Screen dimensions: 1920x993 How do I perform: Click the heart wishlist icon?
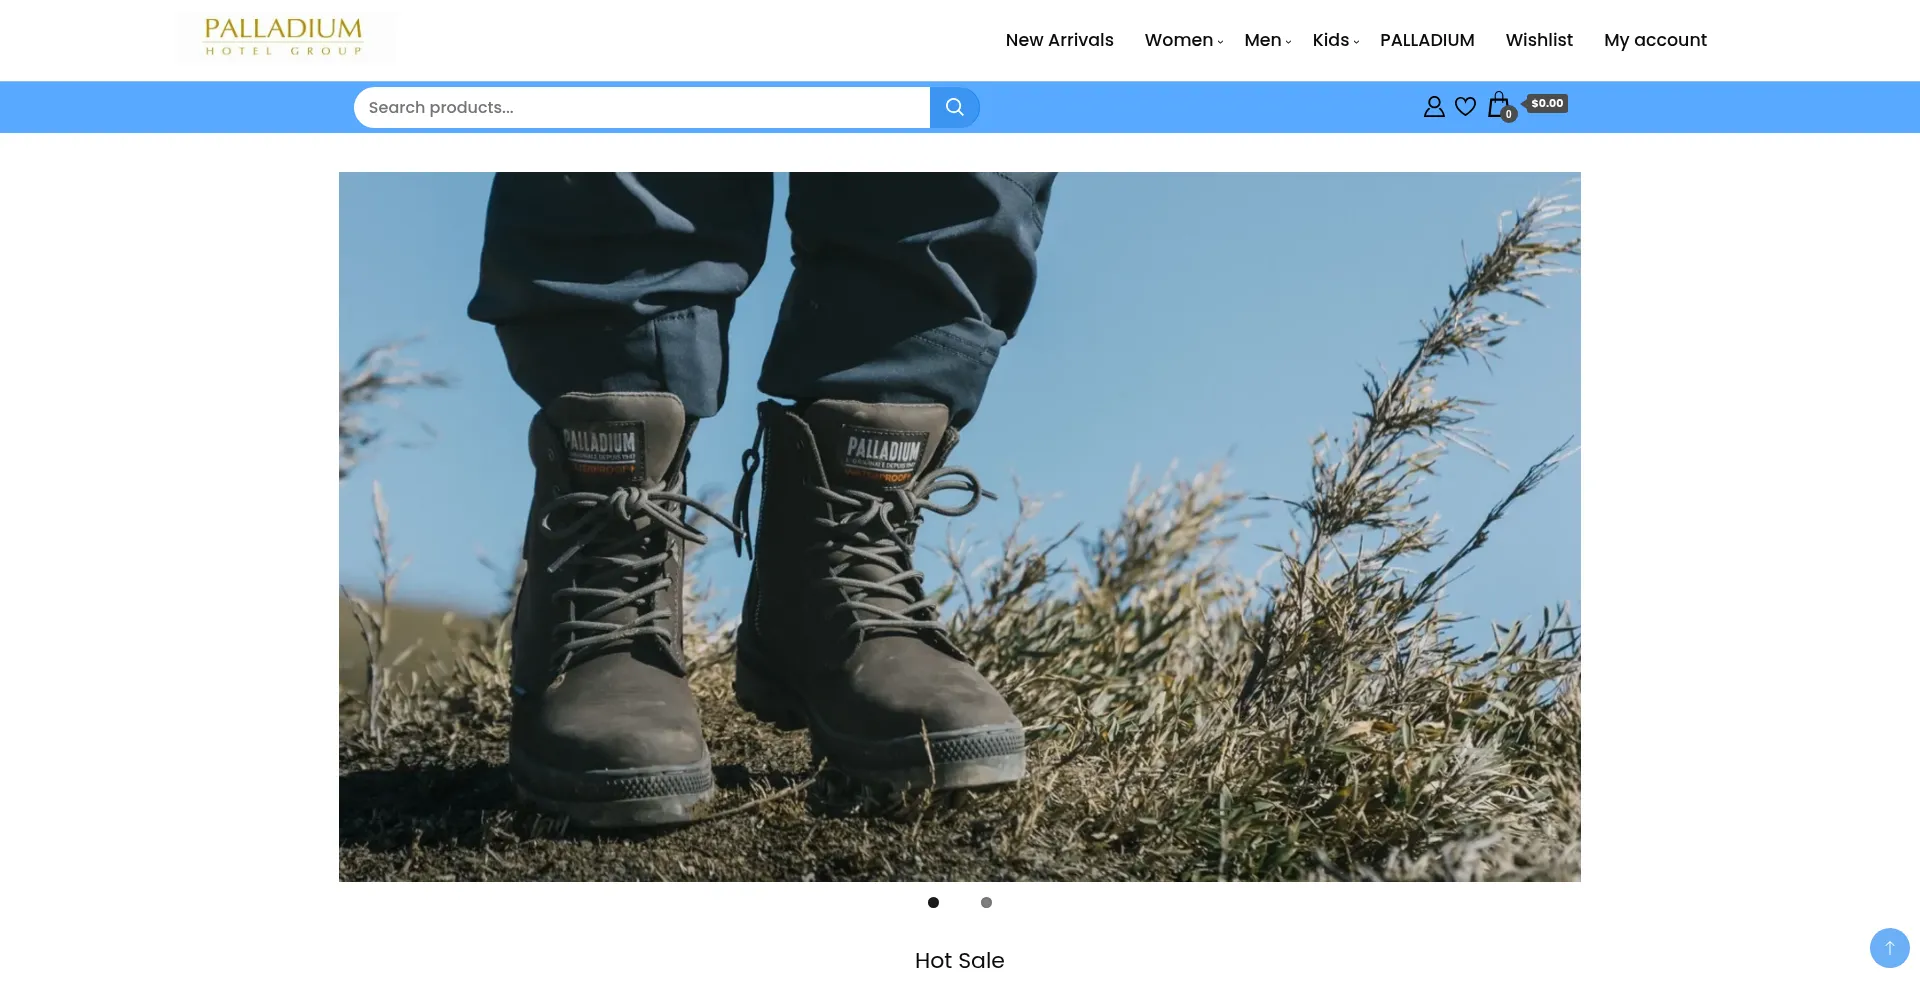click(1465, 106)
